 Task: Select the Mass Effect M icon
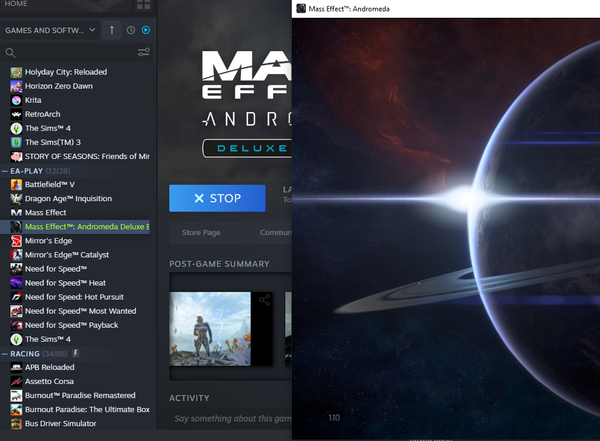16,212
